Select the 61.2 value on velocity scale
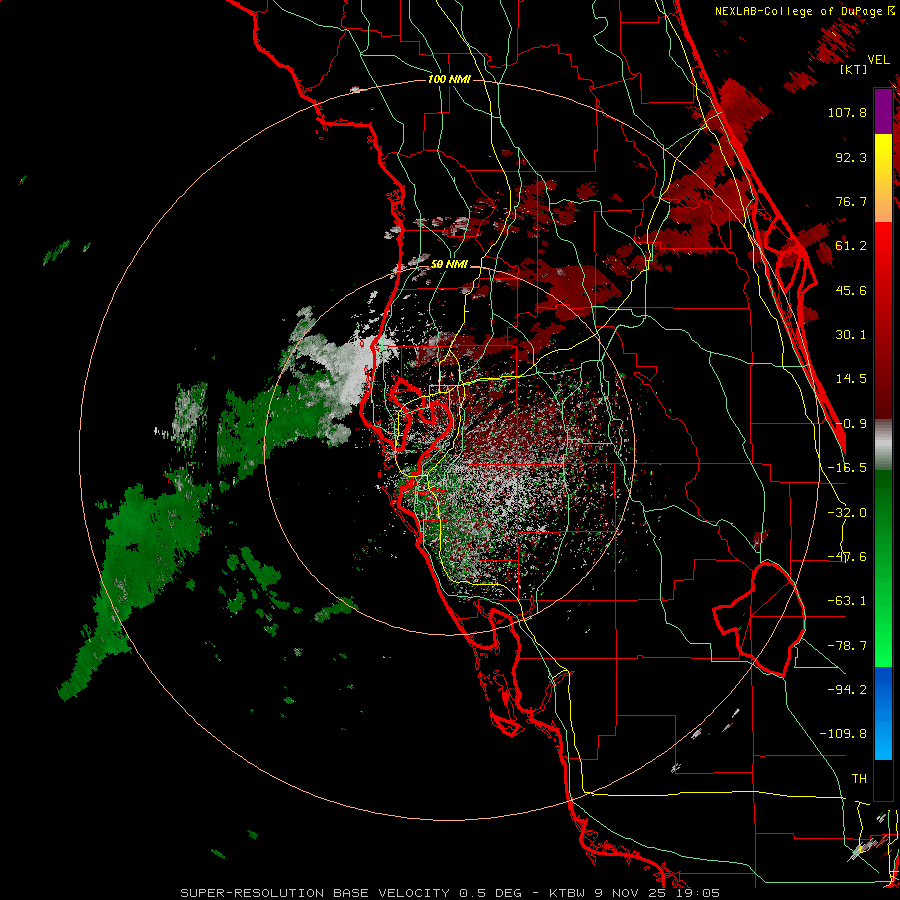The image size is (900, 900). [x=851, y=246]
